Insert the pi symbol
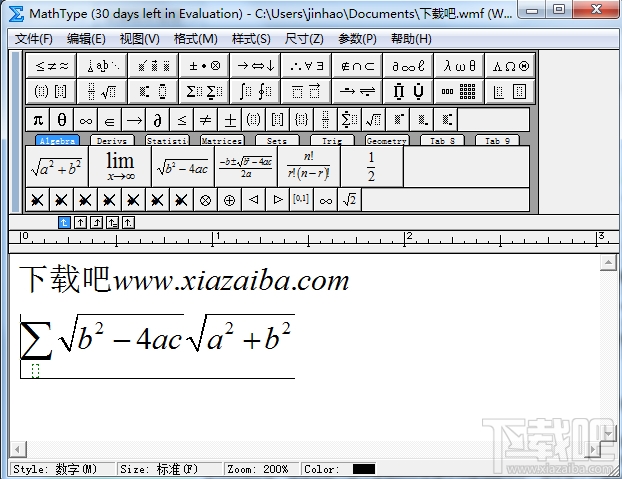The image size is (622, 479). pyautogui.click(x=38, y=120)
